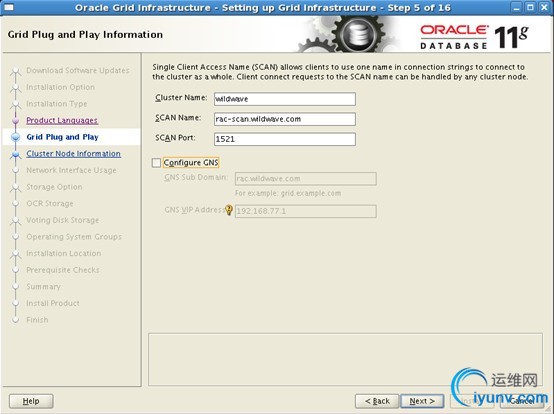Screen dimensions: 554x414
Task: Click the Install Product step
Action: 53,303
